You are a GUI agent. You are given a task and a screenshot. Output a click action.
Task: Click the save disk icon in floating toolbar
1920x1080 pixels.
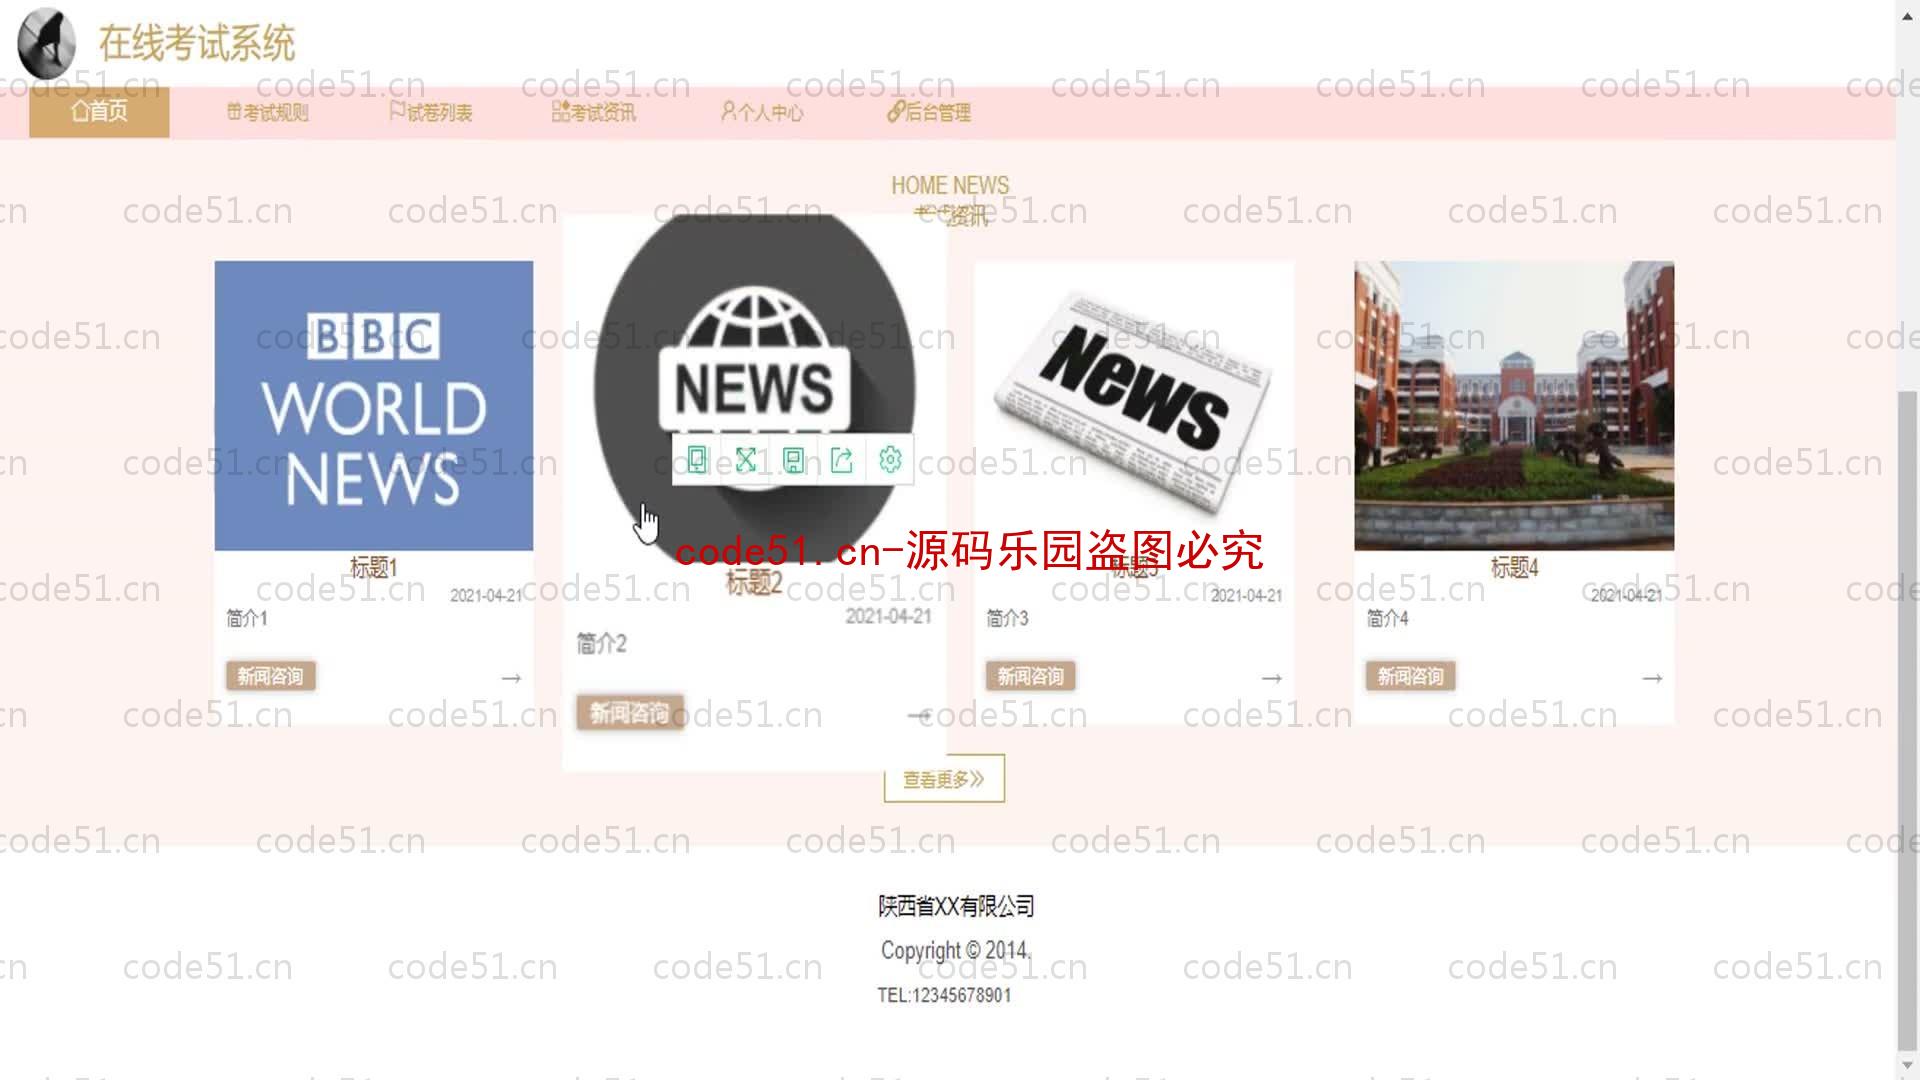pos(793,460)
